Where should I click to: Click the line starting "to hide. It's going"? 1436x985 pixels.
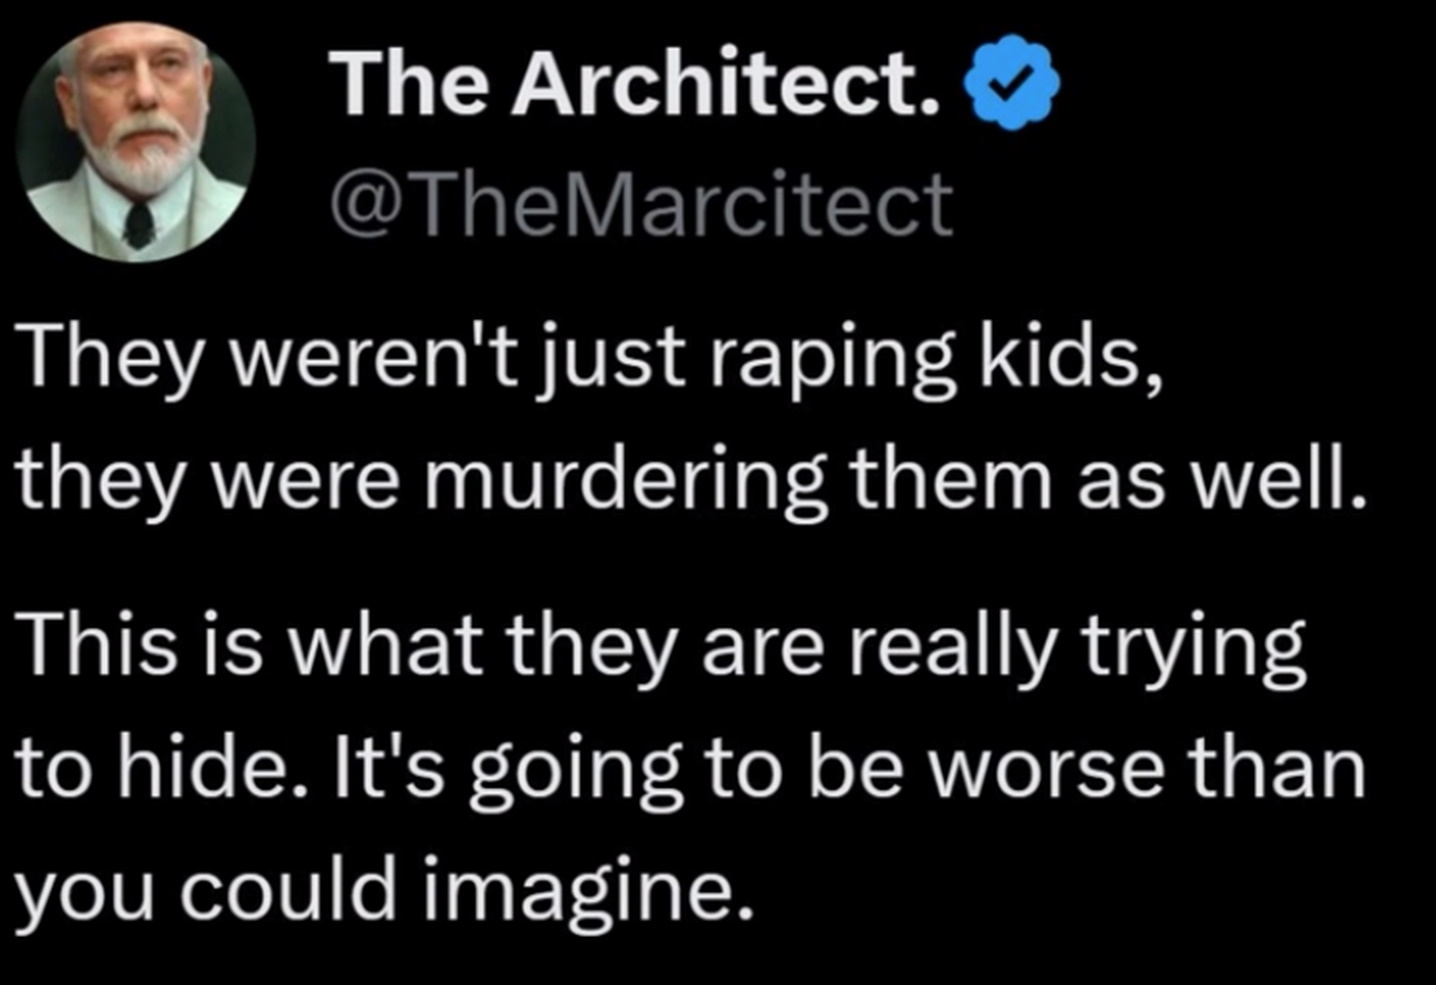[690, 768]
